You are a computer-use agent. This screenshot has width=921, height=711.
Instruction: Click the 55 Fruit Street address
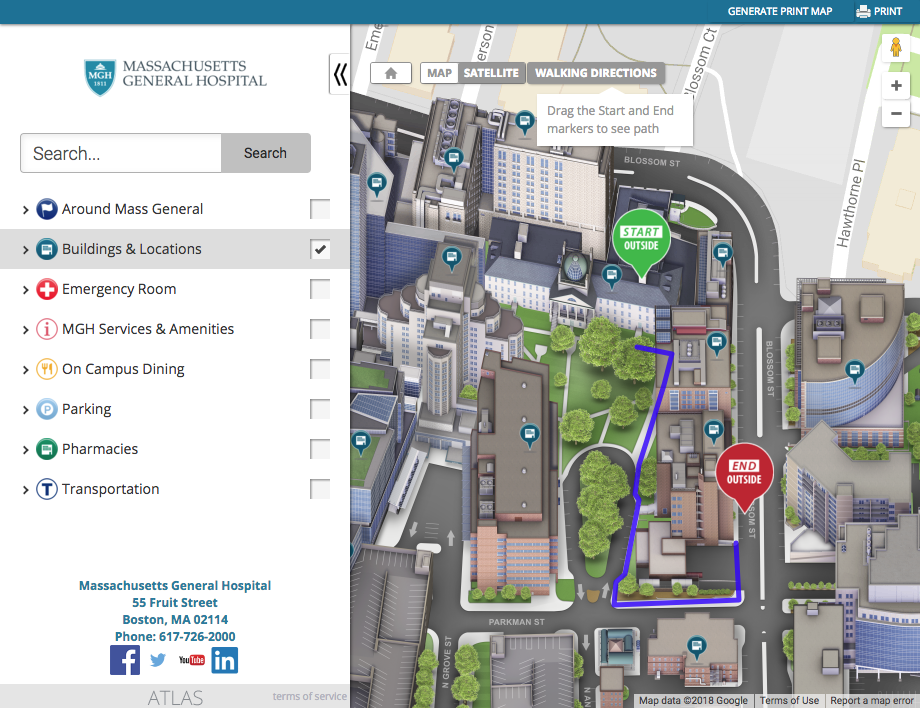[x=175, y=602]
